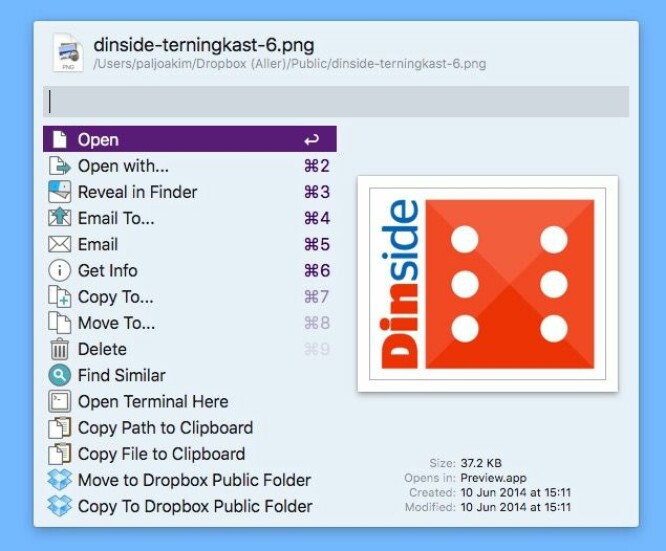
Task: Select Copy To... action
Action: tap(190, 297)
